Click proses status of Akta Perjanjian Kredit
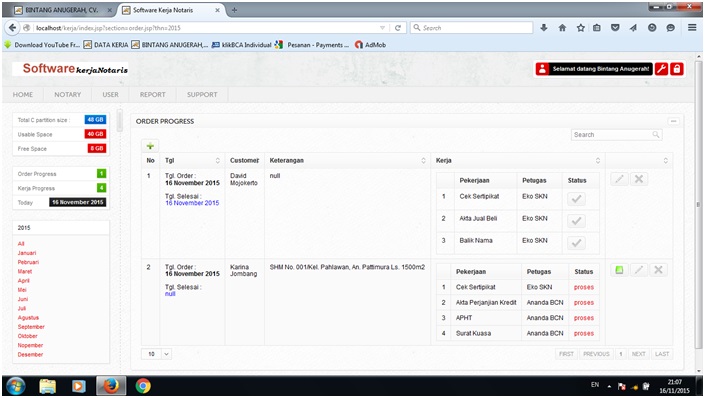The image size is (705, 398). coord(584,303)
